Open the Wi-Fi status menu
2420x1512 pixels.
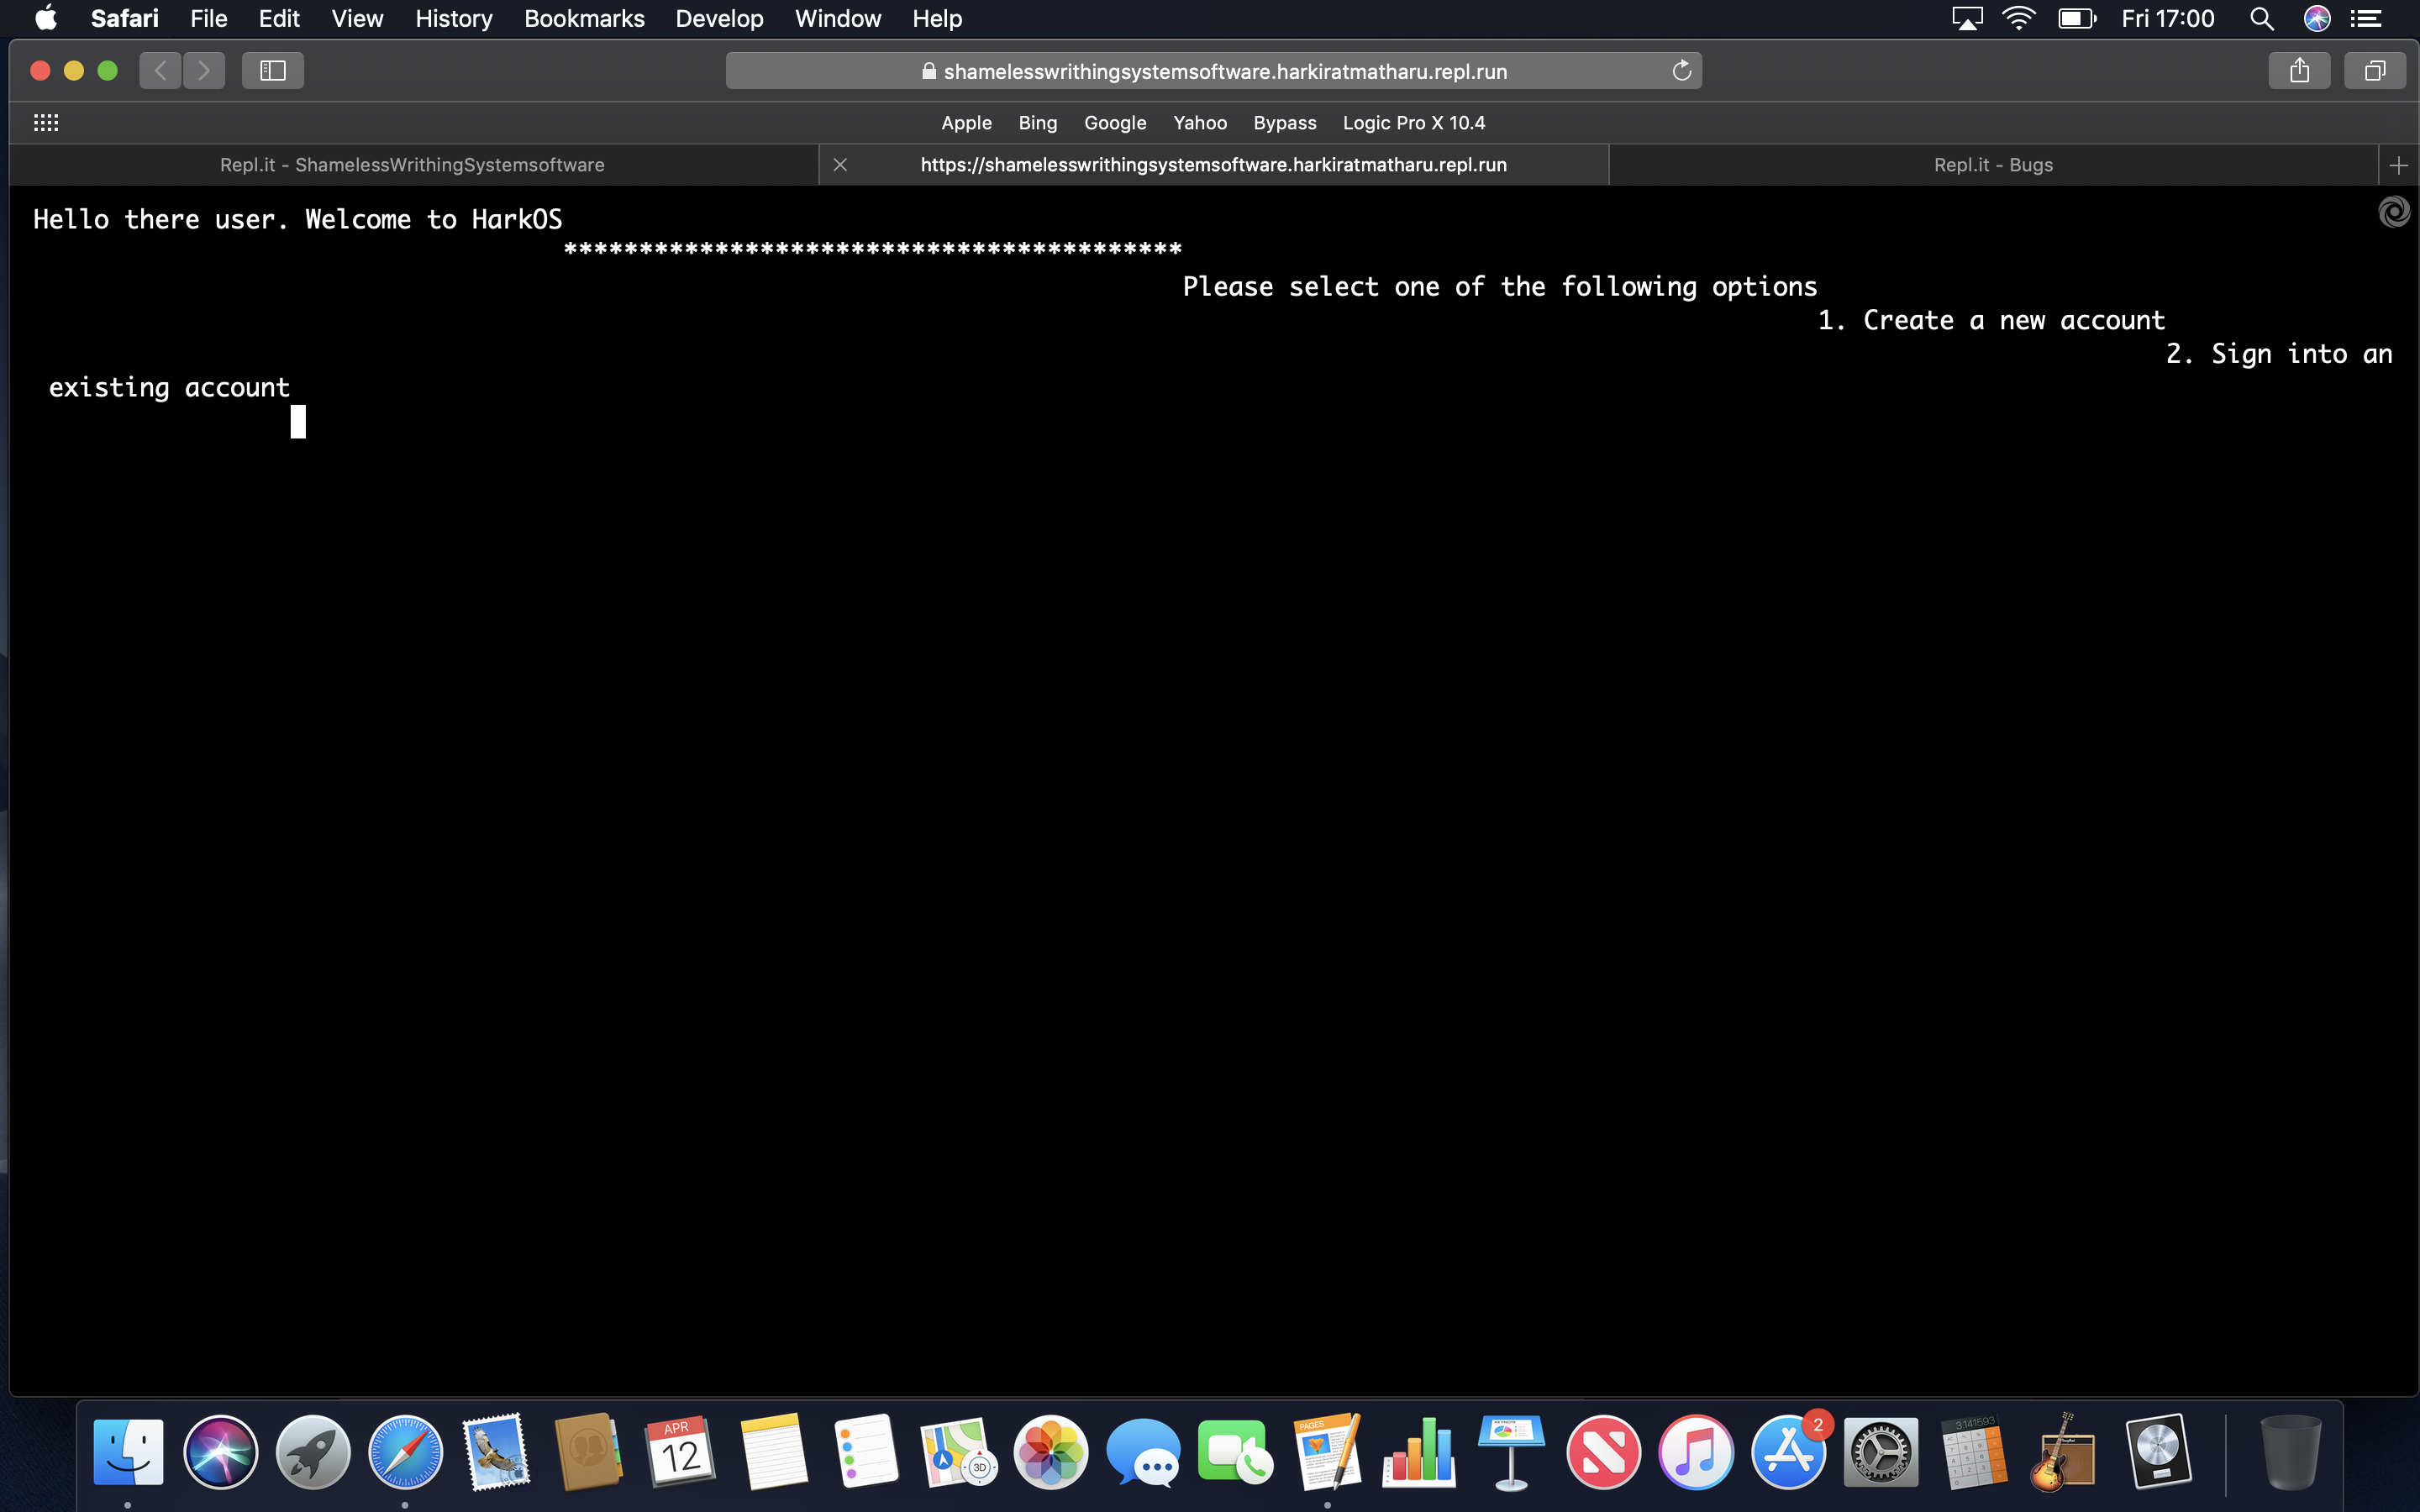tap(2019, 18)
